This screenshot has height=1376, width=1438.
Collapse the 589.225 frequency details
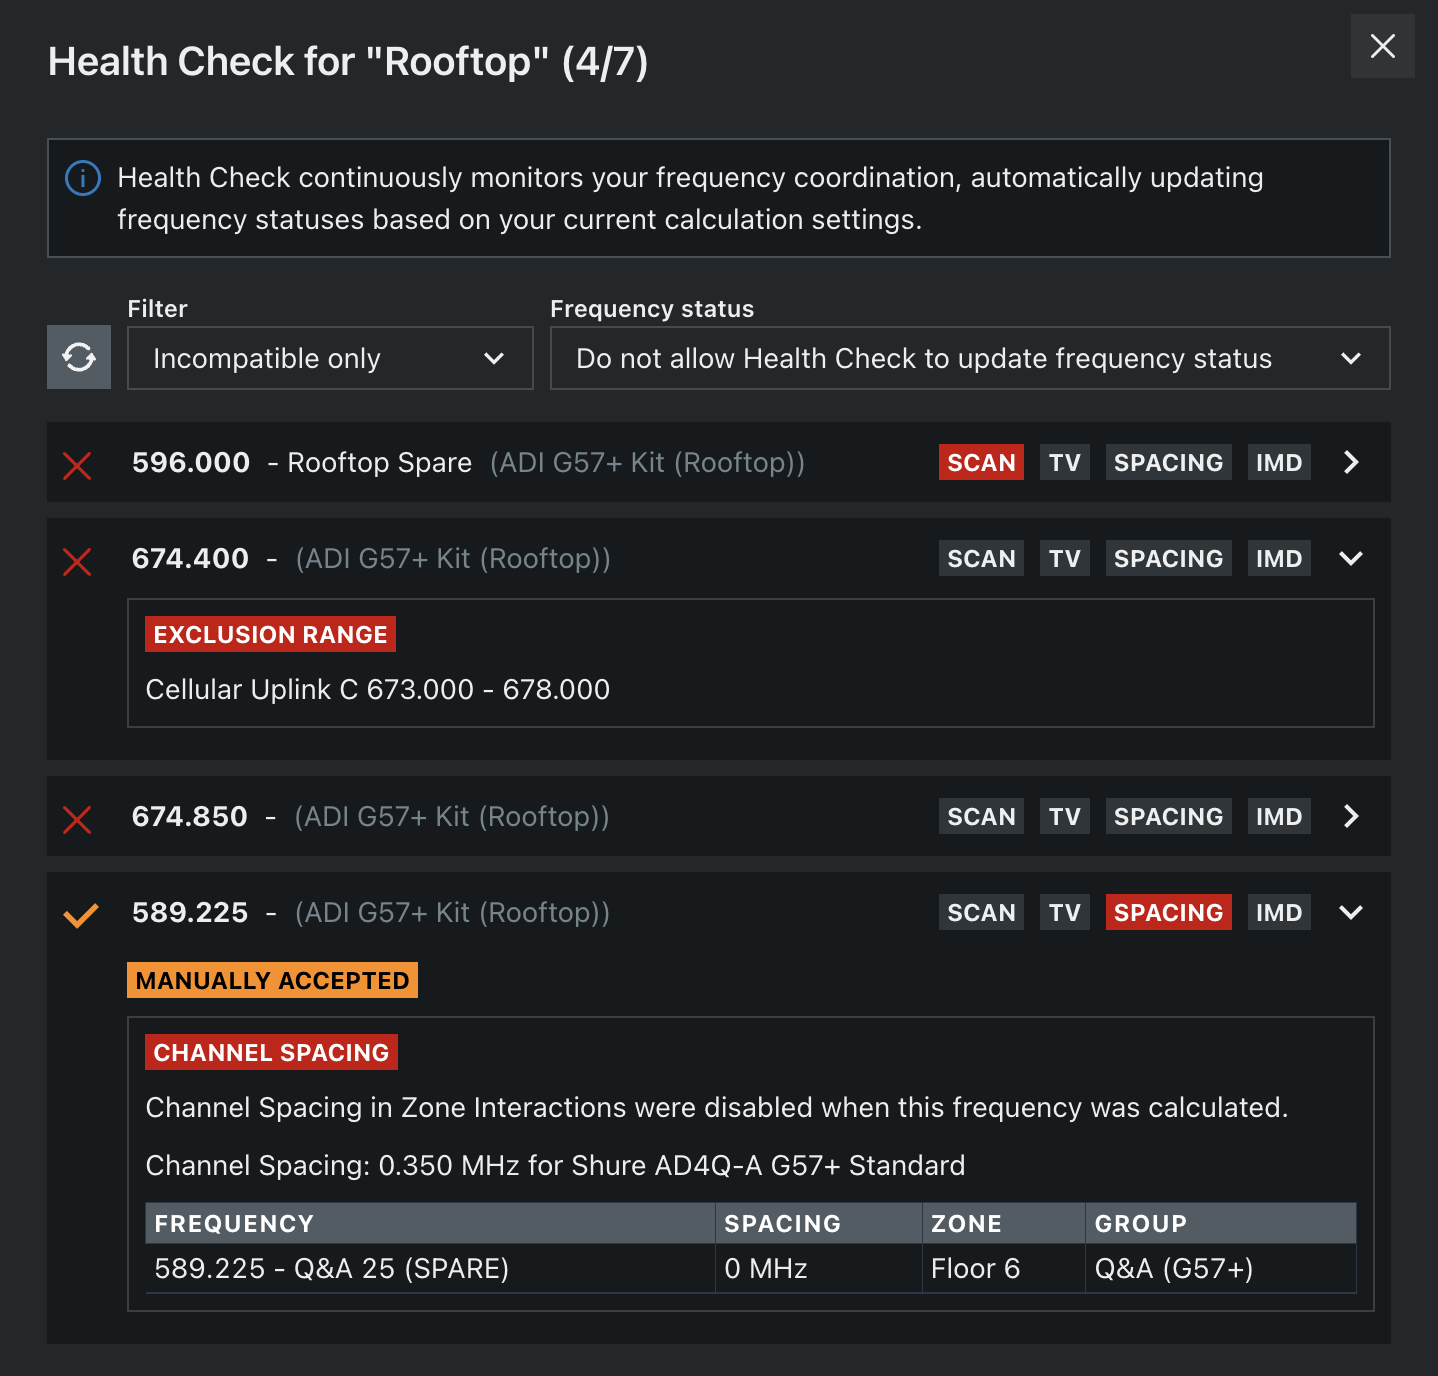tap(1351, 912)
